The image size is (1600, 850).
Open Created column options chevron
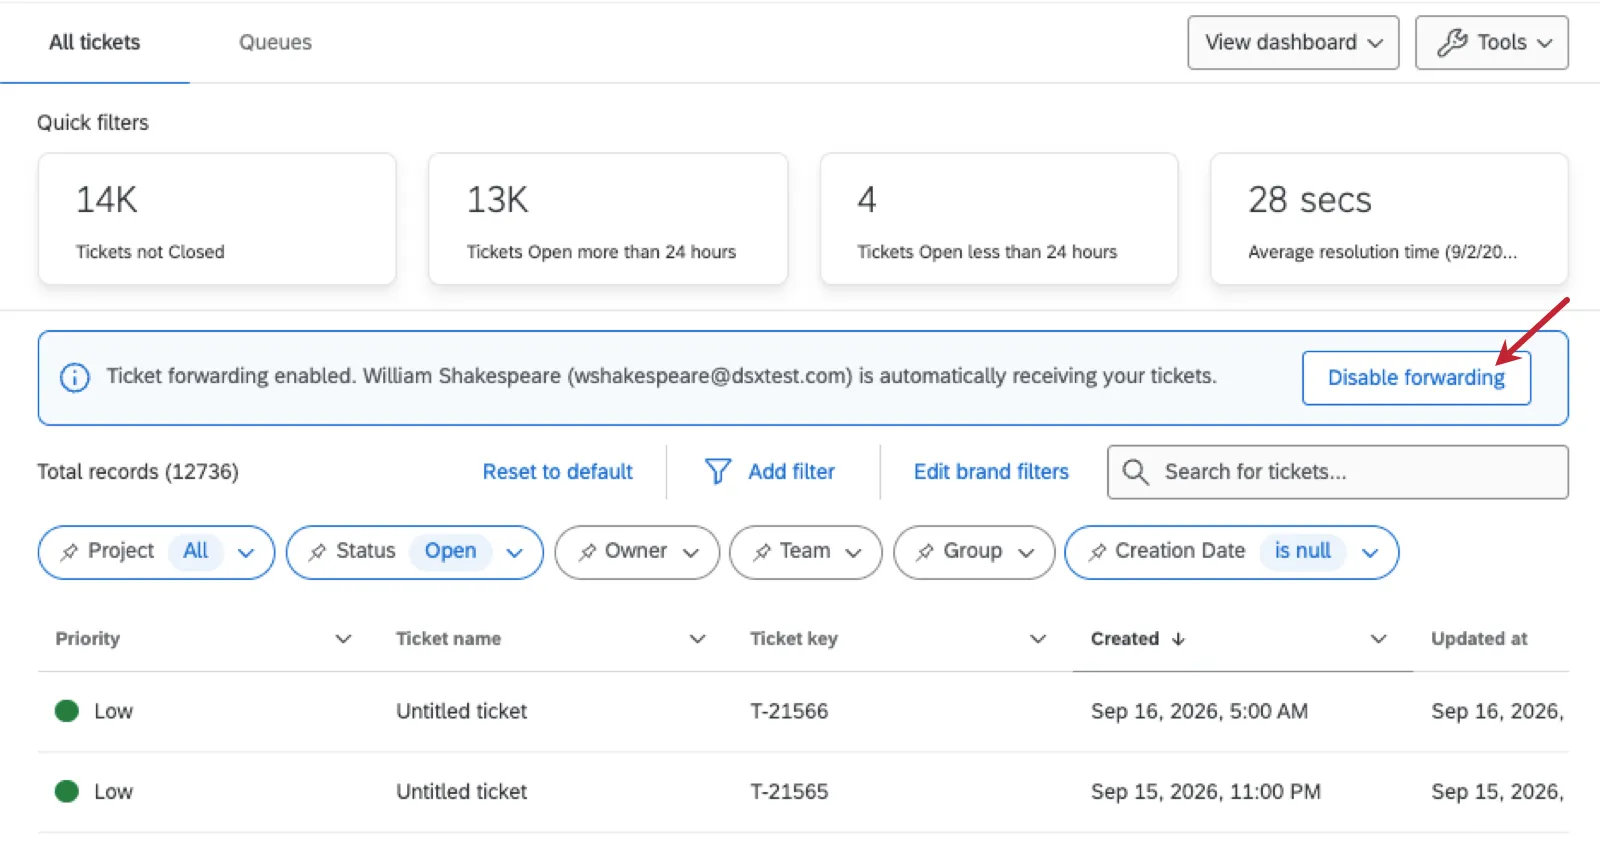click(1378, 639)
